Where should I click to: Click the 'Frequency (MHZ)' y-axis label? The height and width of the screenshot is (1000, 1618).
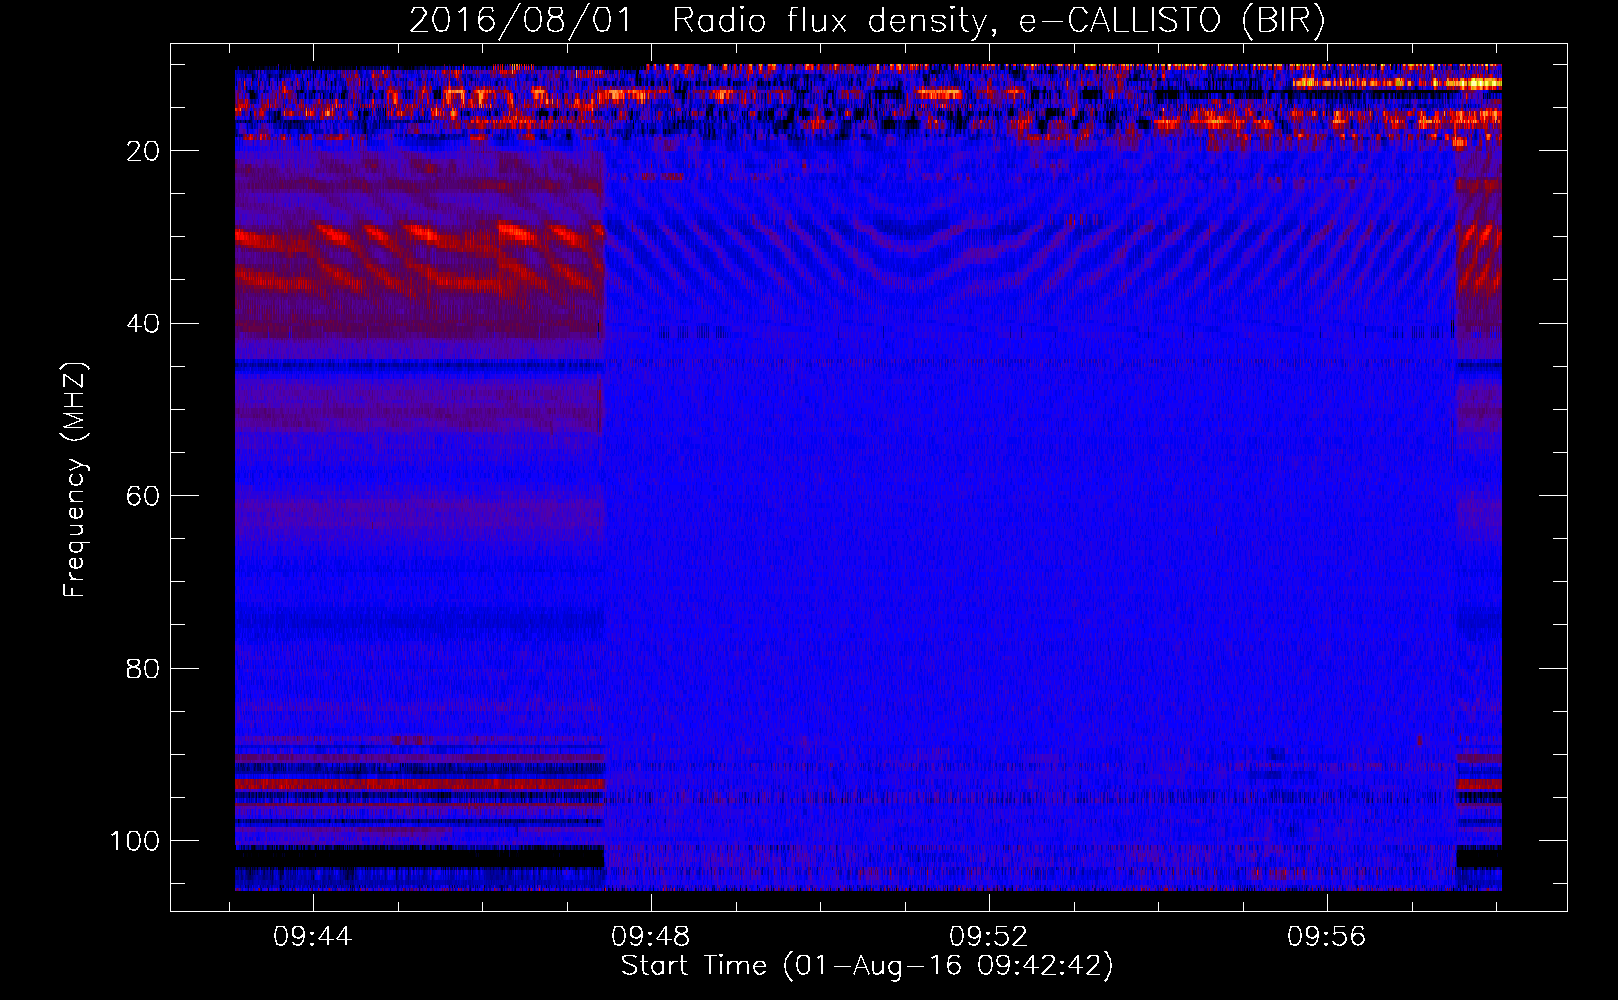[76, 479]
